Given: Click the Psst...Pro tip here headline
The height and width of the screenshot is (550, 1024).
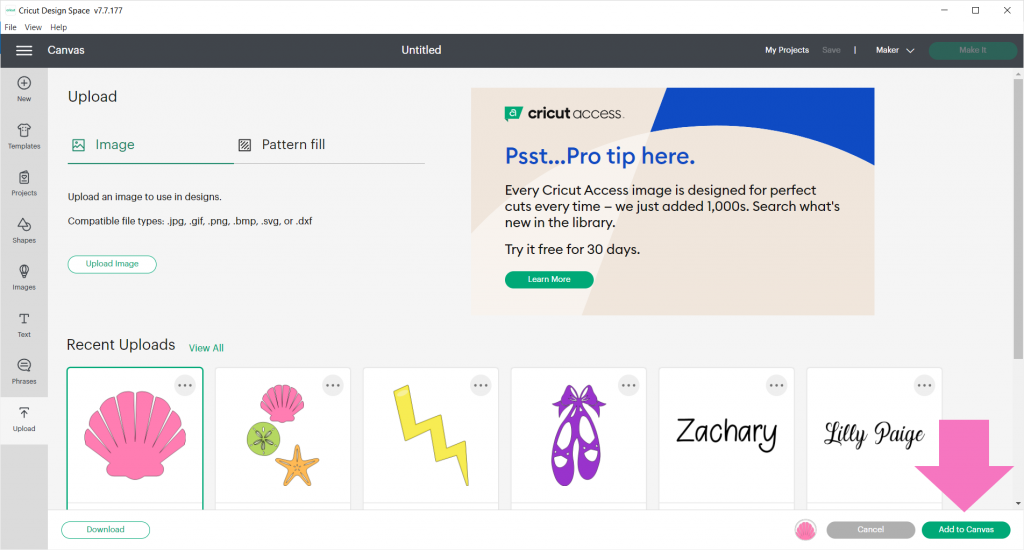Looking at the screenshot, I should [x=600, y=156].
